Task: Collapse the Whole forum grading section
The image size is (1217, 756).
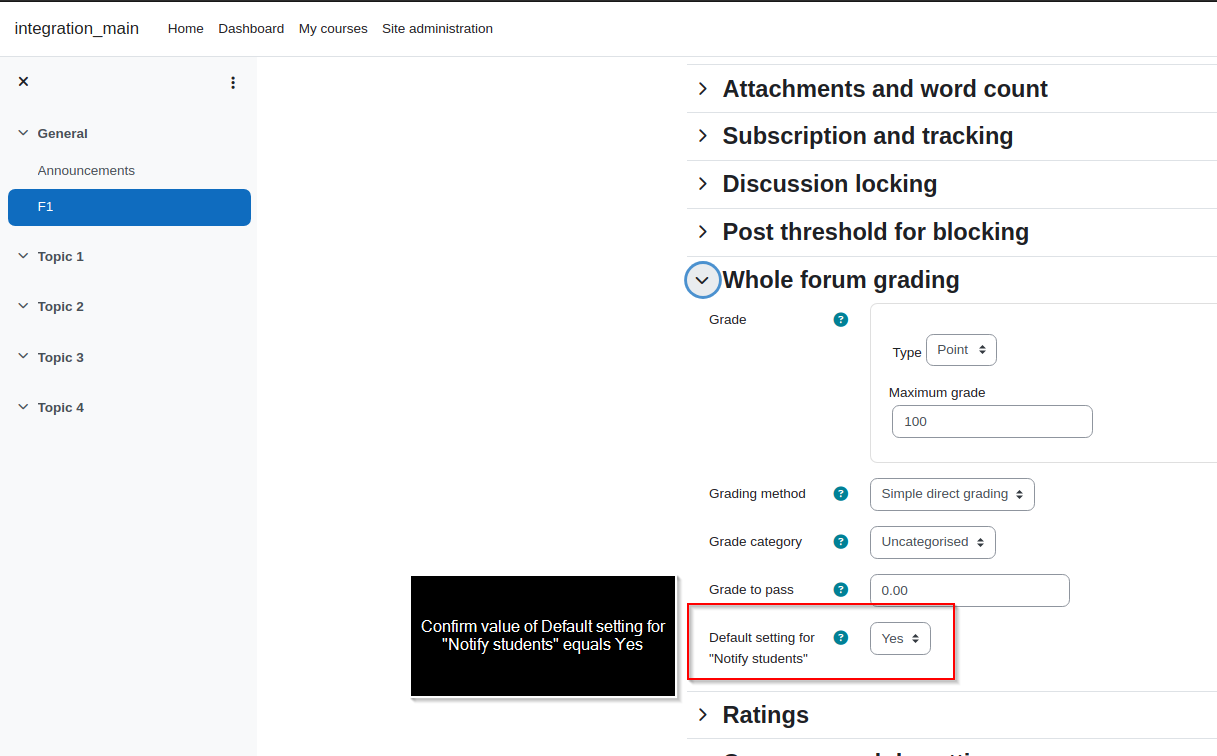Action: (702, 280)
